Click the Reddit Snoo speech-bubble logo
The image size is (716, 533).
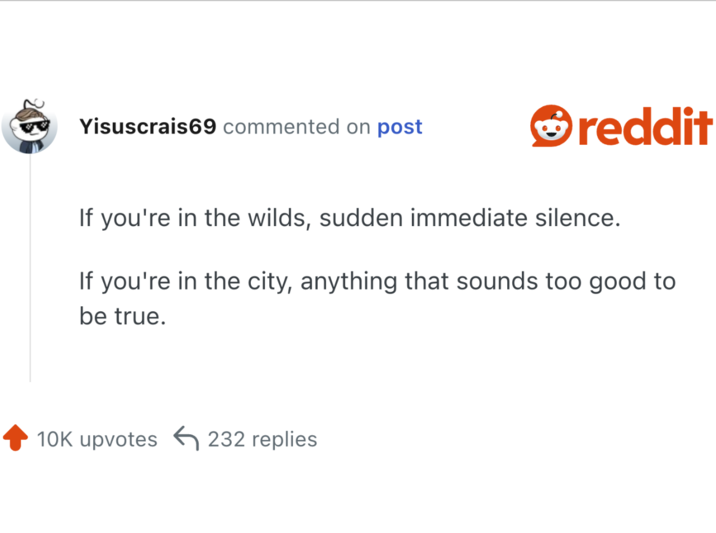coord(552,126)
